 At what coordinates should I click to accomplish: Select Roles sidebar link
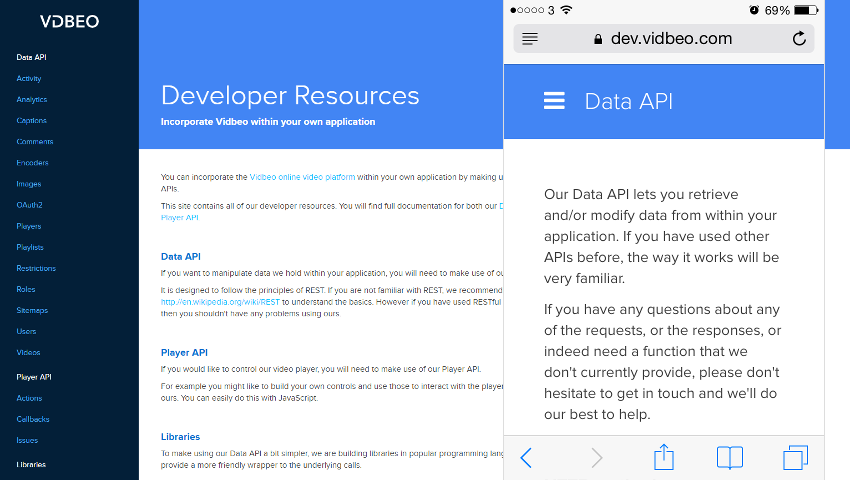click(x=25, y=289)
